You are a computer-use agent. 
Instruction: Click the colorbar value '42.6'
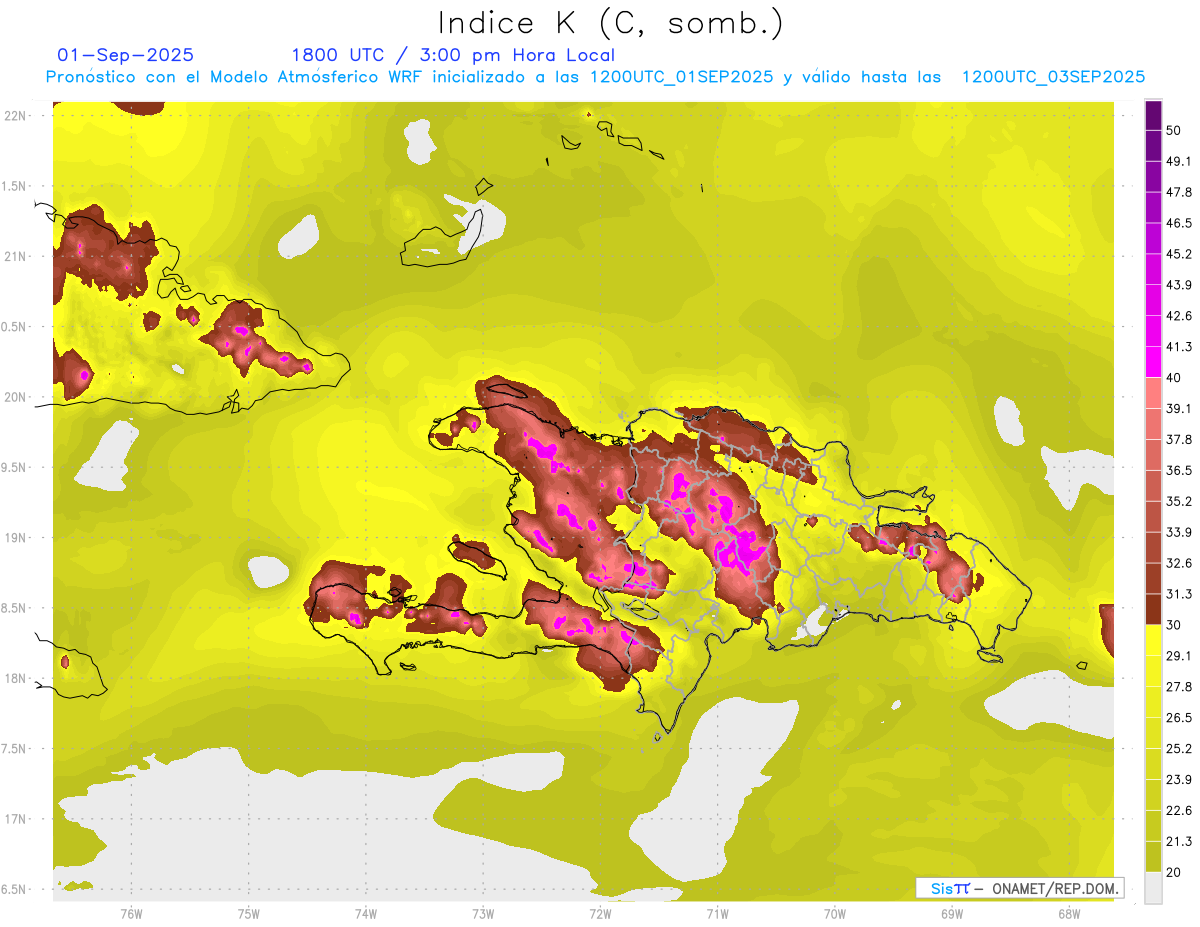pos(1179,316)
